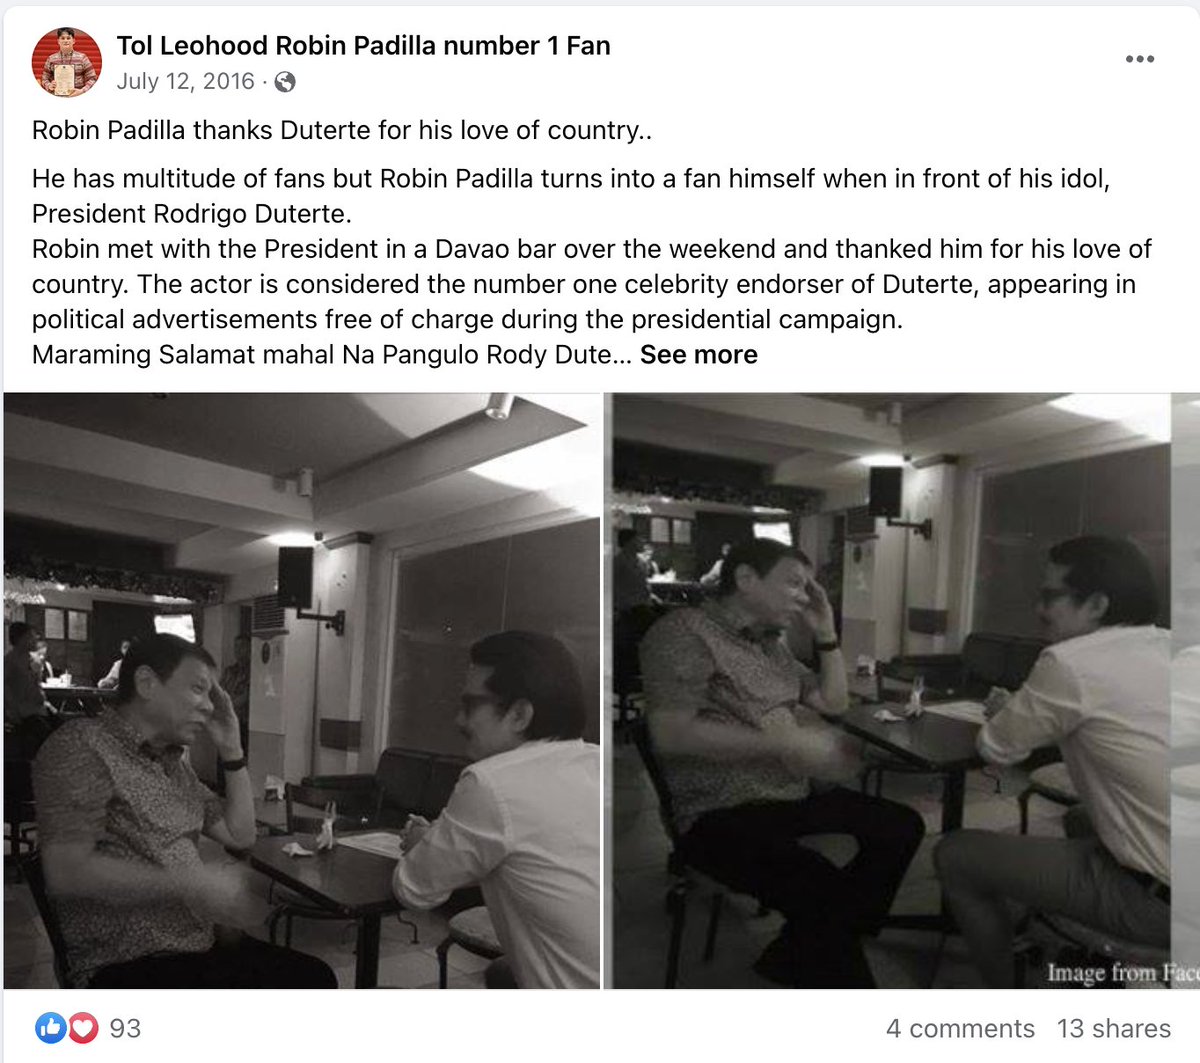Click the blue thumbs-up Like reaction icon

point(49,1027)
